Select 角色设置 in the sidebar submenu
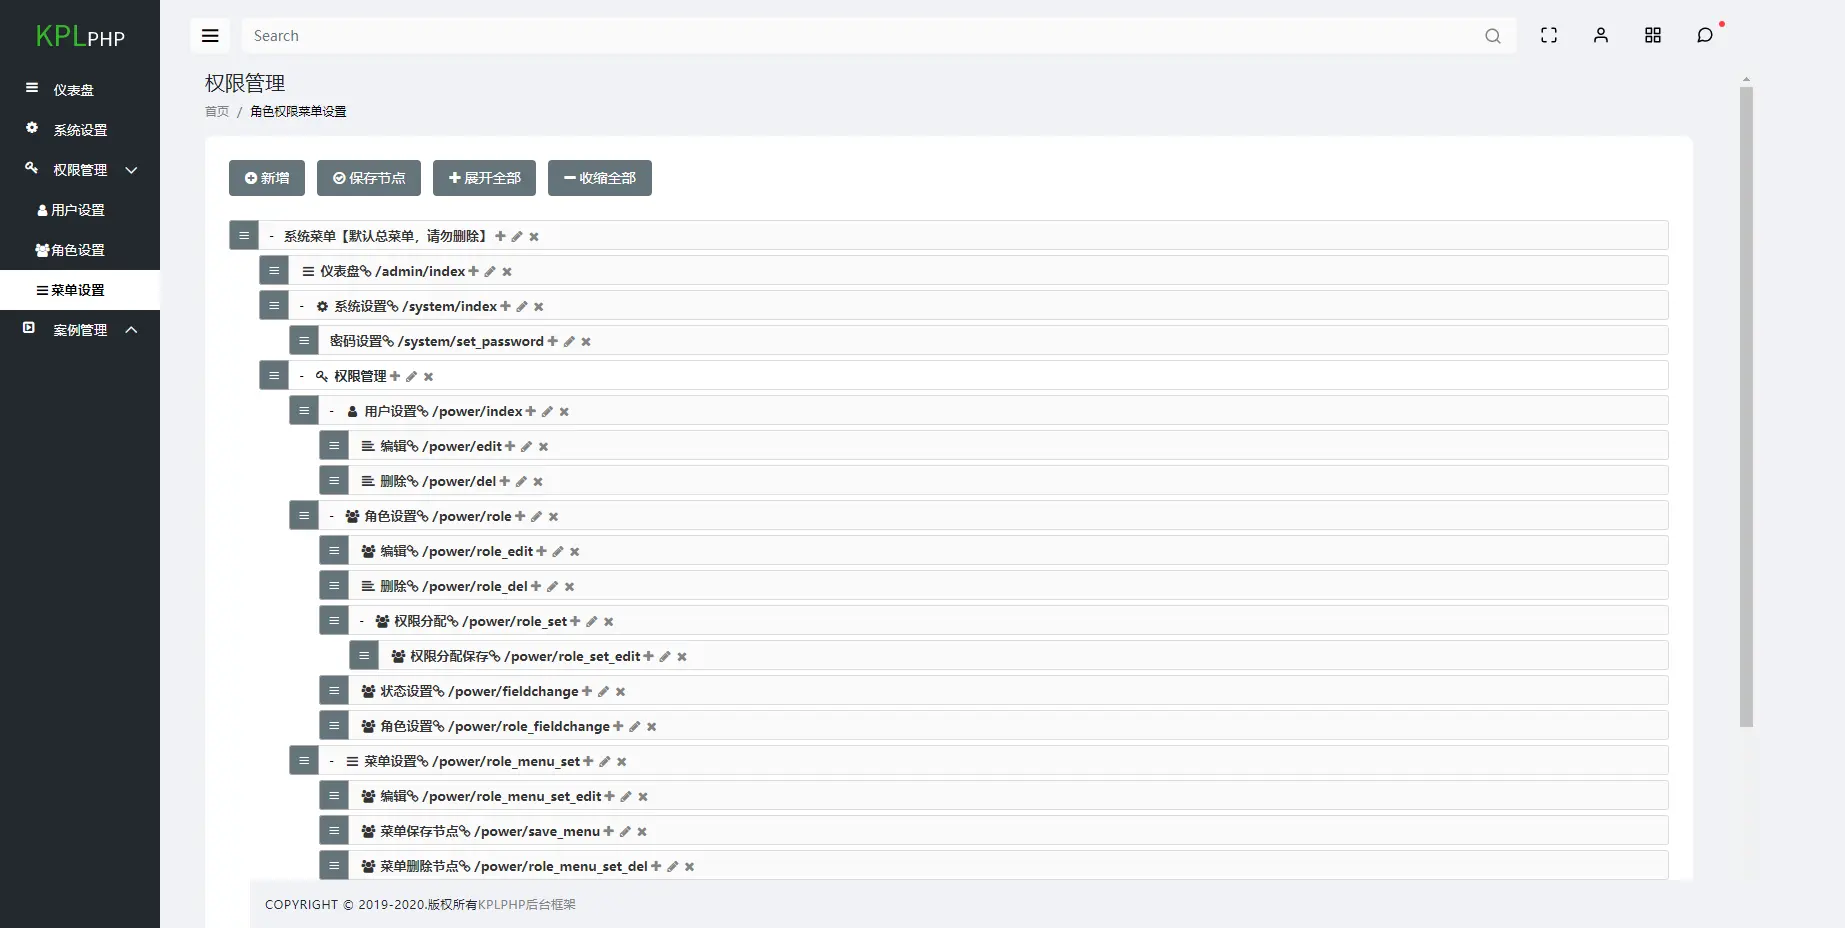The image size is (1845, 928). (x=80, y=250)
